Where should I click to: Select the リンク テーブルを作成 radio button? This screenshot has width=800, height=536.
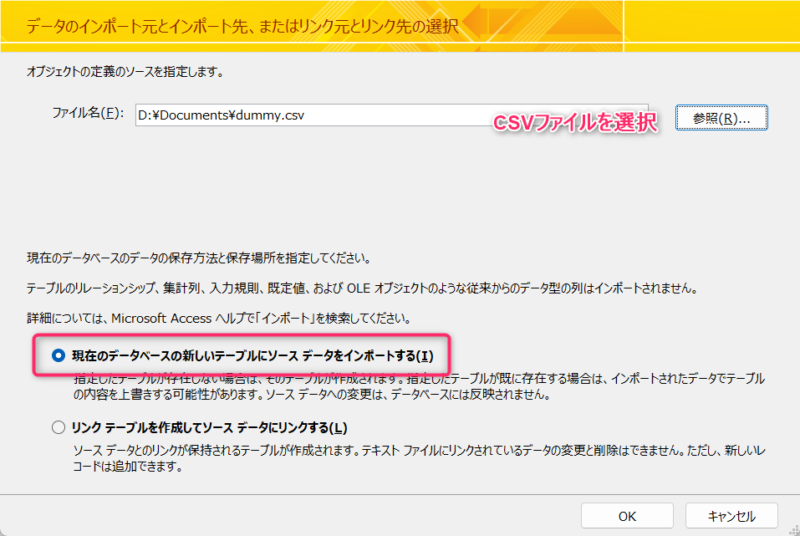click(59, 427)
